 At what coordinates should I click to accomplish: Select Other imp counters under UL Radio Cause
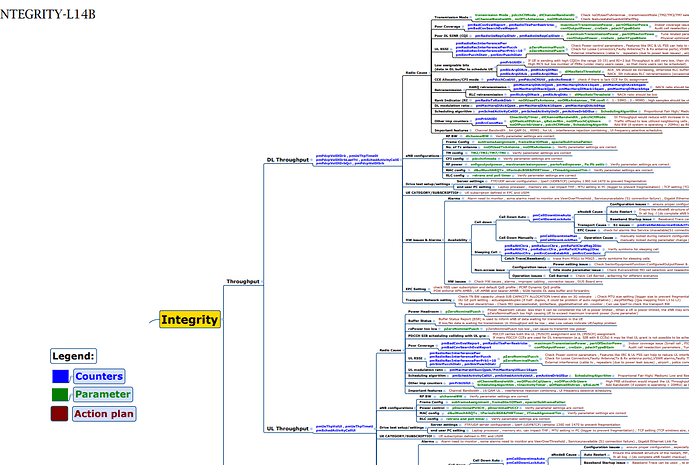pos(425,383)
